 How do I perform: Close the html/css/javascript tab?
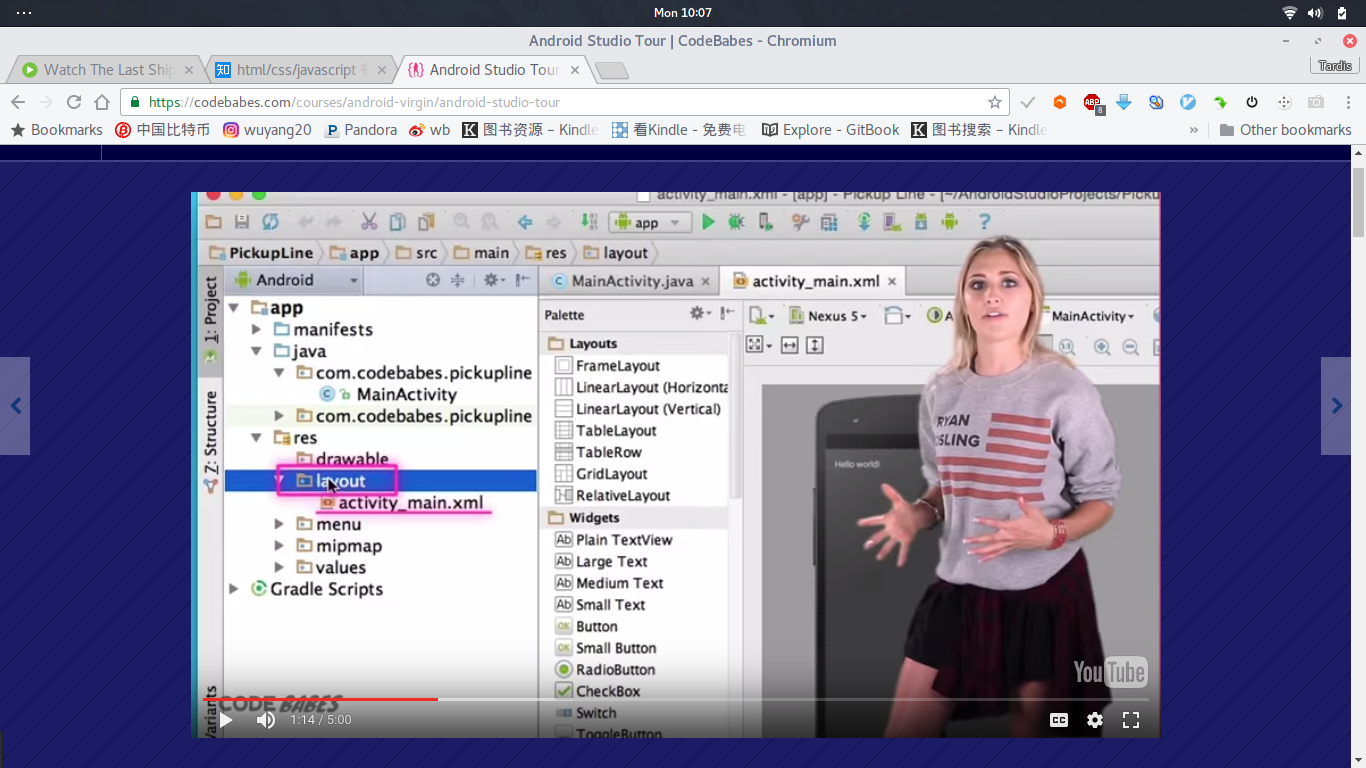(381, 70)
